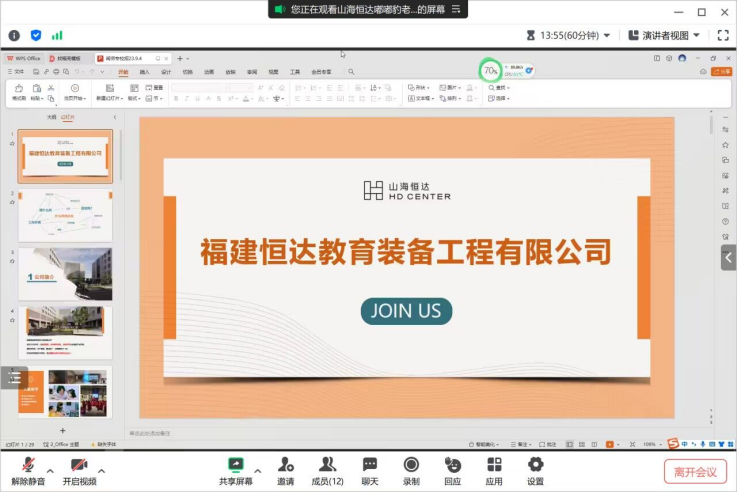Click the 离开会议 leave meeting button
This screenshot has width=738, height=492.
click(x=695, y=472)
